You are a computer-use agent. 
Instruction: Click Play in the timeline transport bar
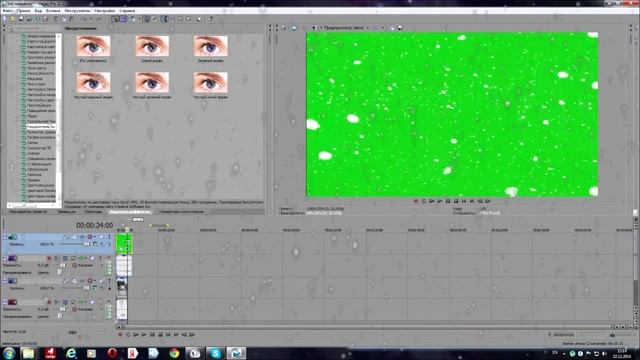[144, 335]
